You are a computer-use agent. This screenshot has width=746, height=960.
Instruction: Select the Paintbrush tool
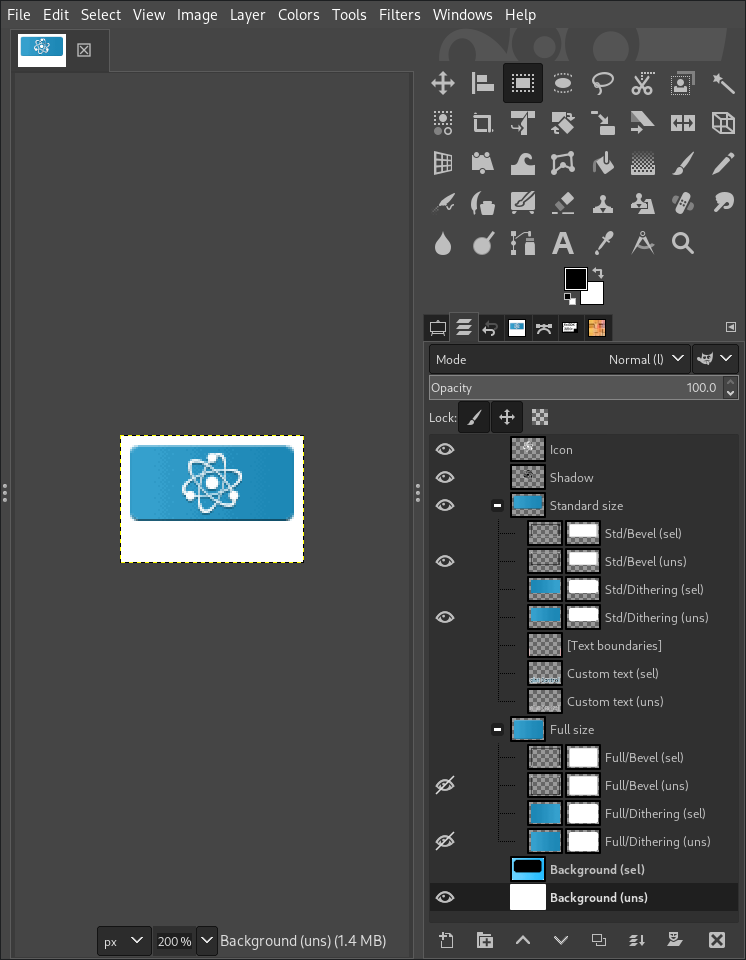(682, 163)
